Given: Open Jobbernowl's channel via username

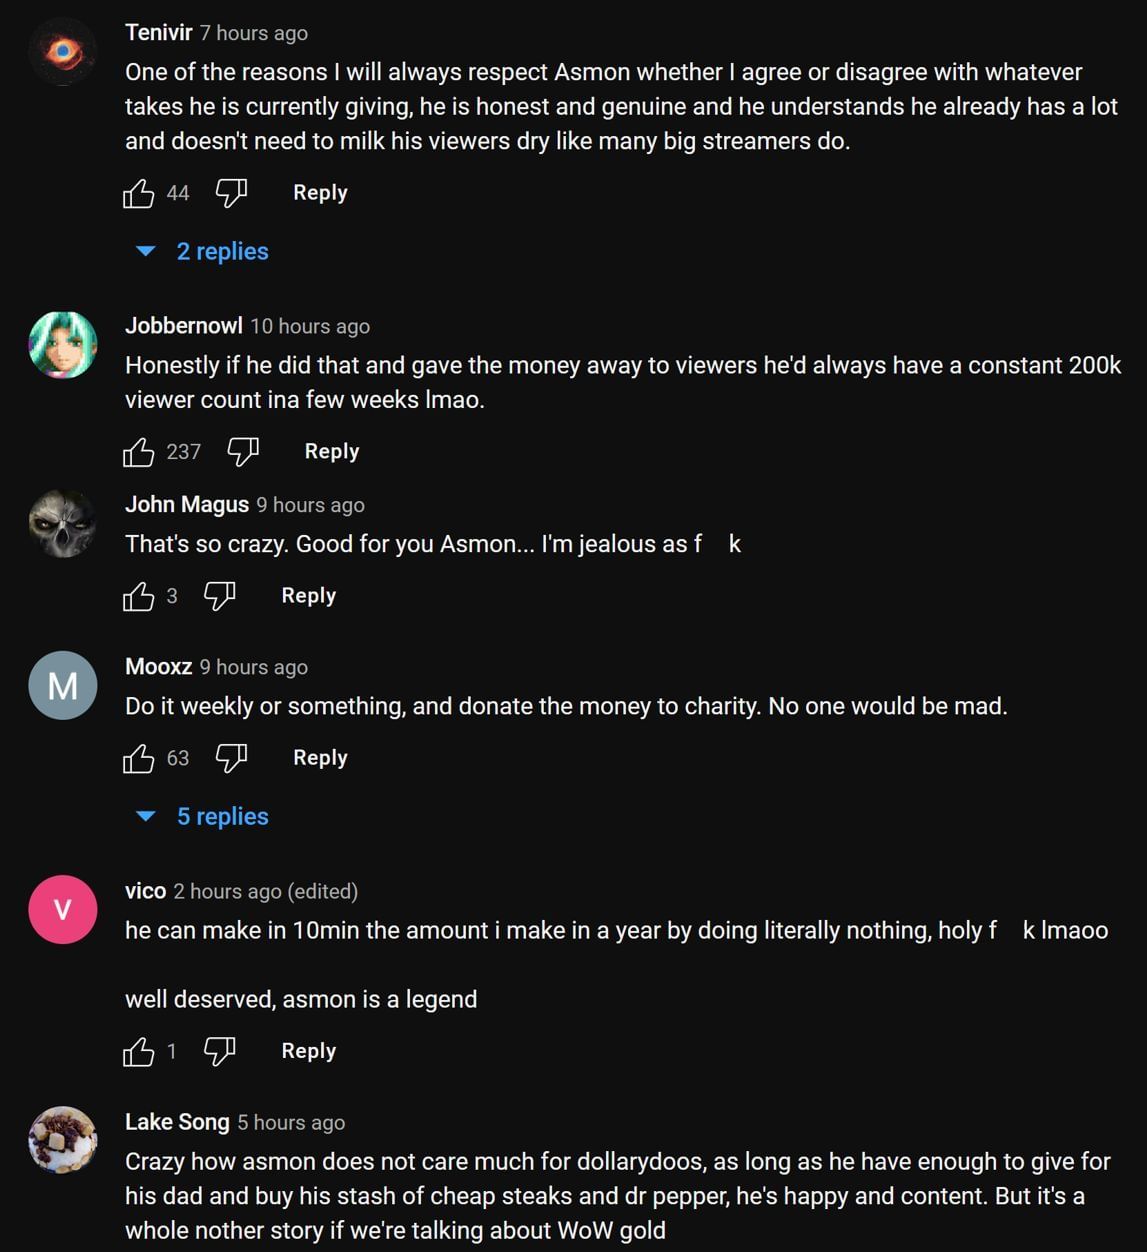Looking at the screenshot, I should [x=183, y=326].
